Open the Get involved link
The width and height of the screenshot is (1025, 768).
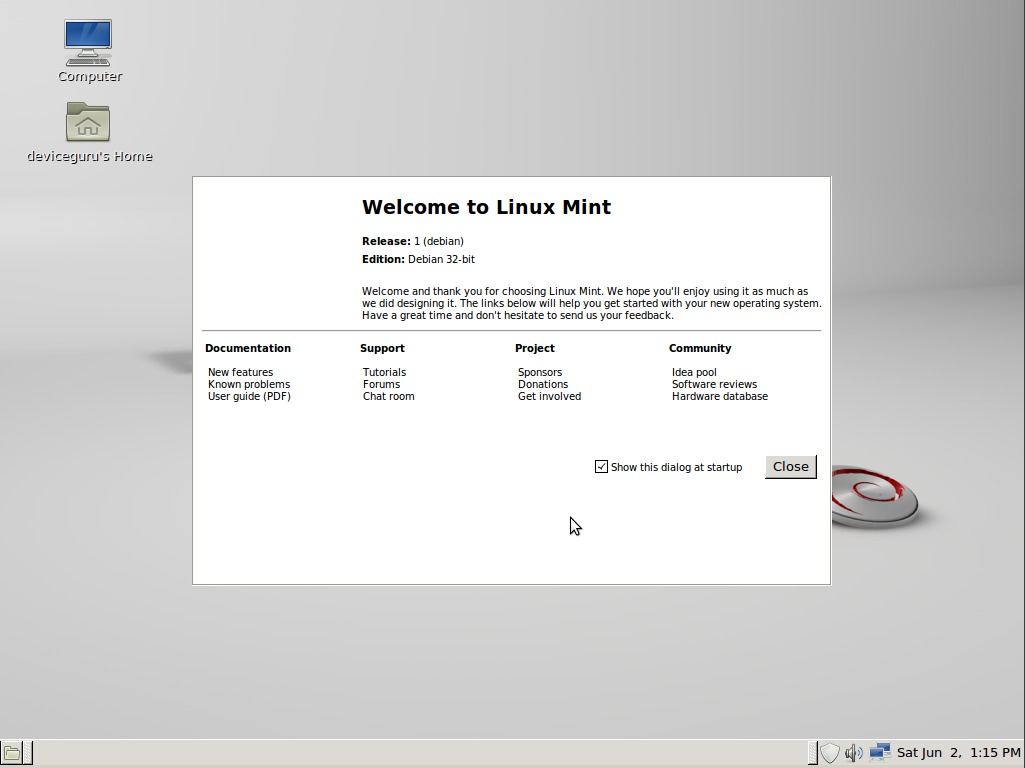coord(549,396)
